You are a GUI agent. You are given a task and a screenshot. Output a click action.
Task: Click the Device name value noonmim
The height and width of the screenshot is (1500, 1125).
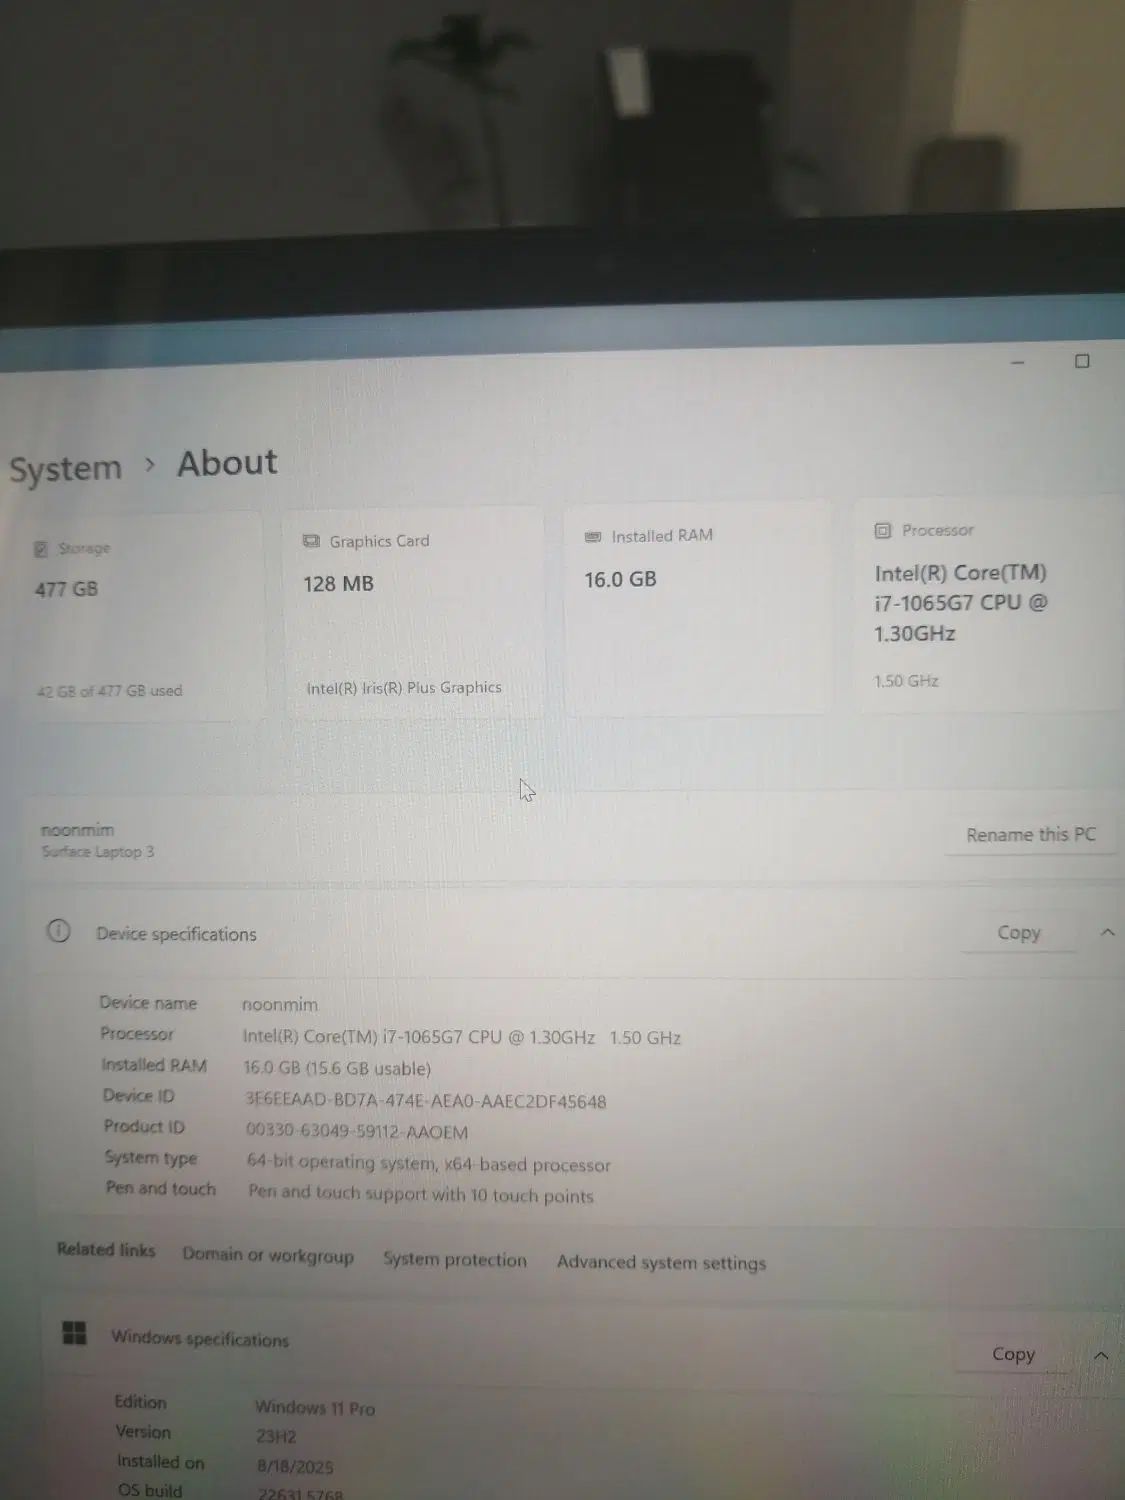pyautogui.click(x=280, y=1004)
